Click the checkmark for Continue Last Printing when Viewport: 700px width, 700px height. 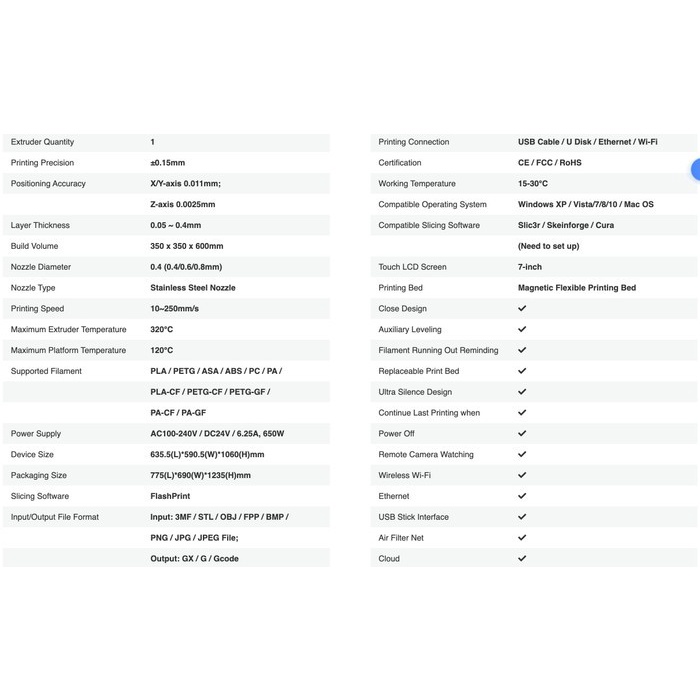(522, 413)
